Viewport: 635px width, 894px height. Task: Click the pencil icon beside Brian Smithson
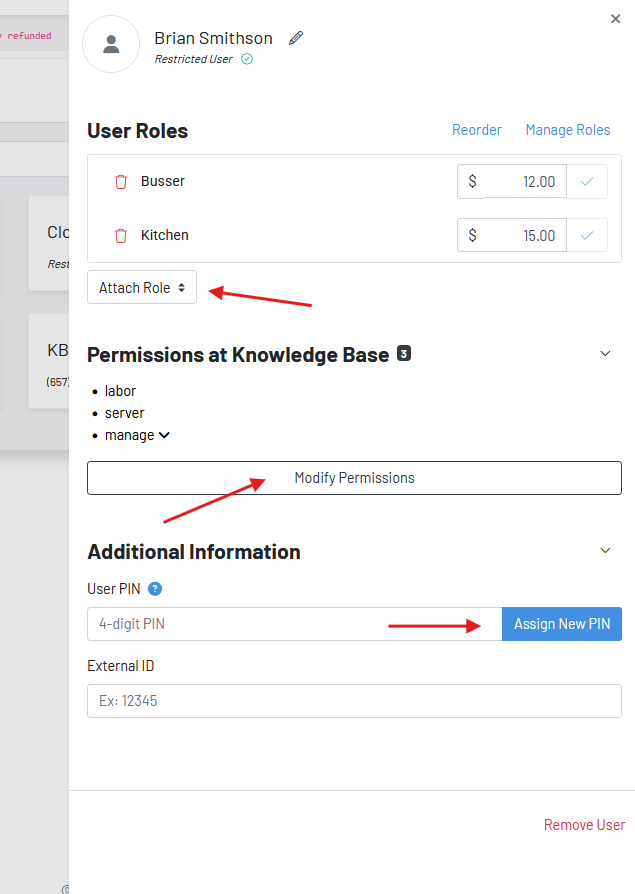point(296,38)
